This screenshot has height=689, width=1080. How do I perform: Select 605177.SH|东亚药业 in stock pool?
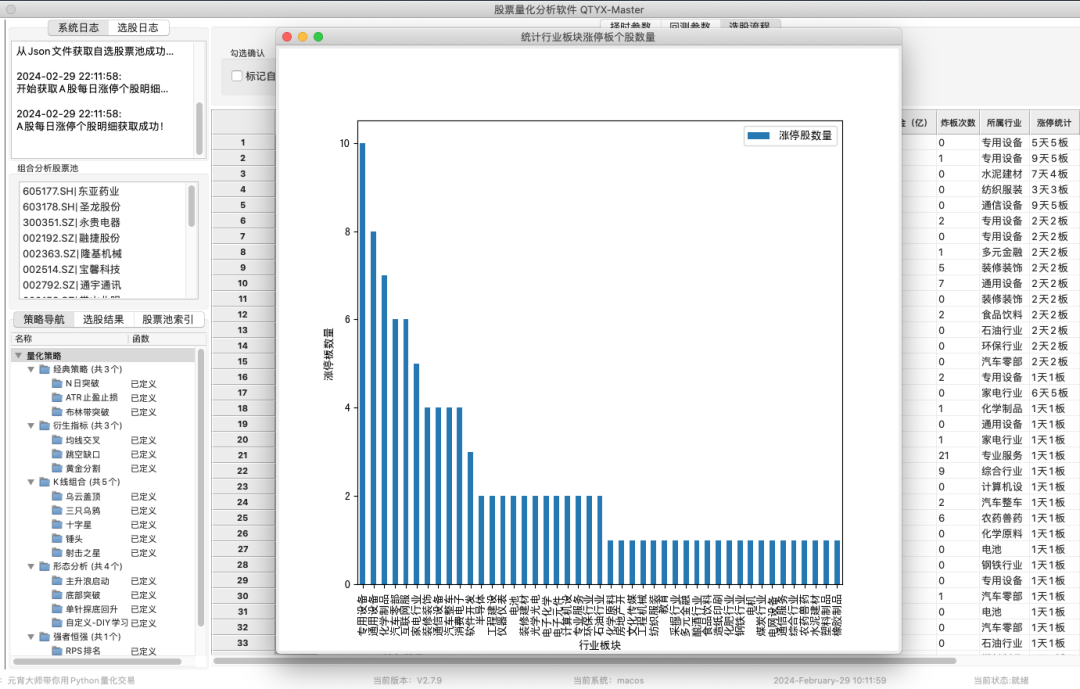tap(103, 191)
